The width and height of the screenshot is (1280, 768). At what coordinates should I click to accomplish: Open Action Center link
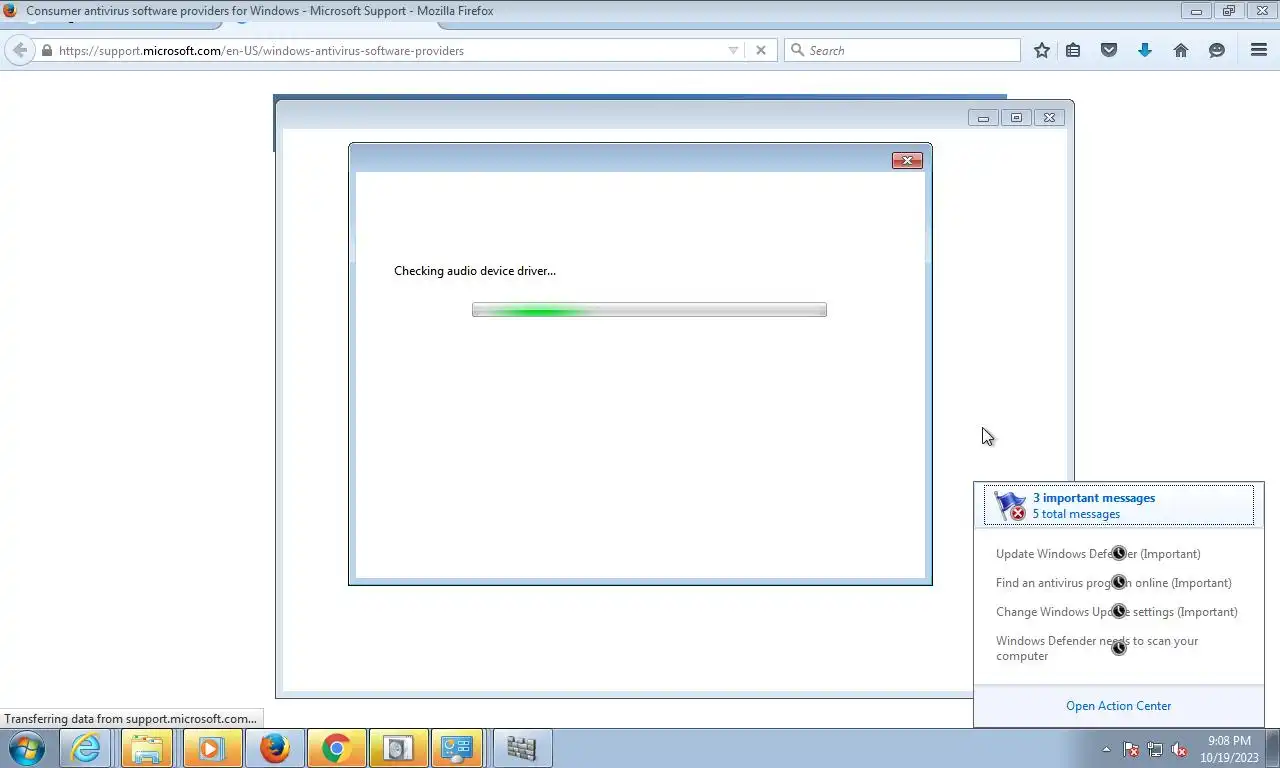point(1118,706)
